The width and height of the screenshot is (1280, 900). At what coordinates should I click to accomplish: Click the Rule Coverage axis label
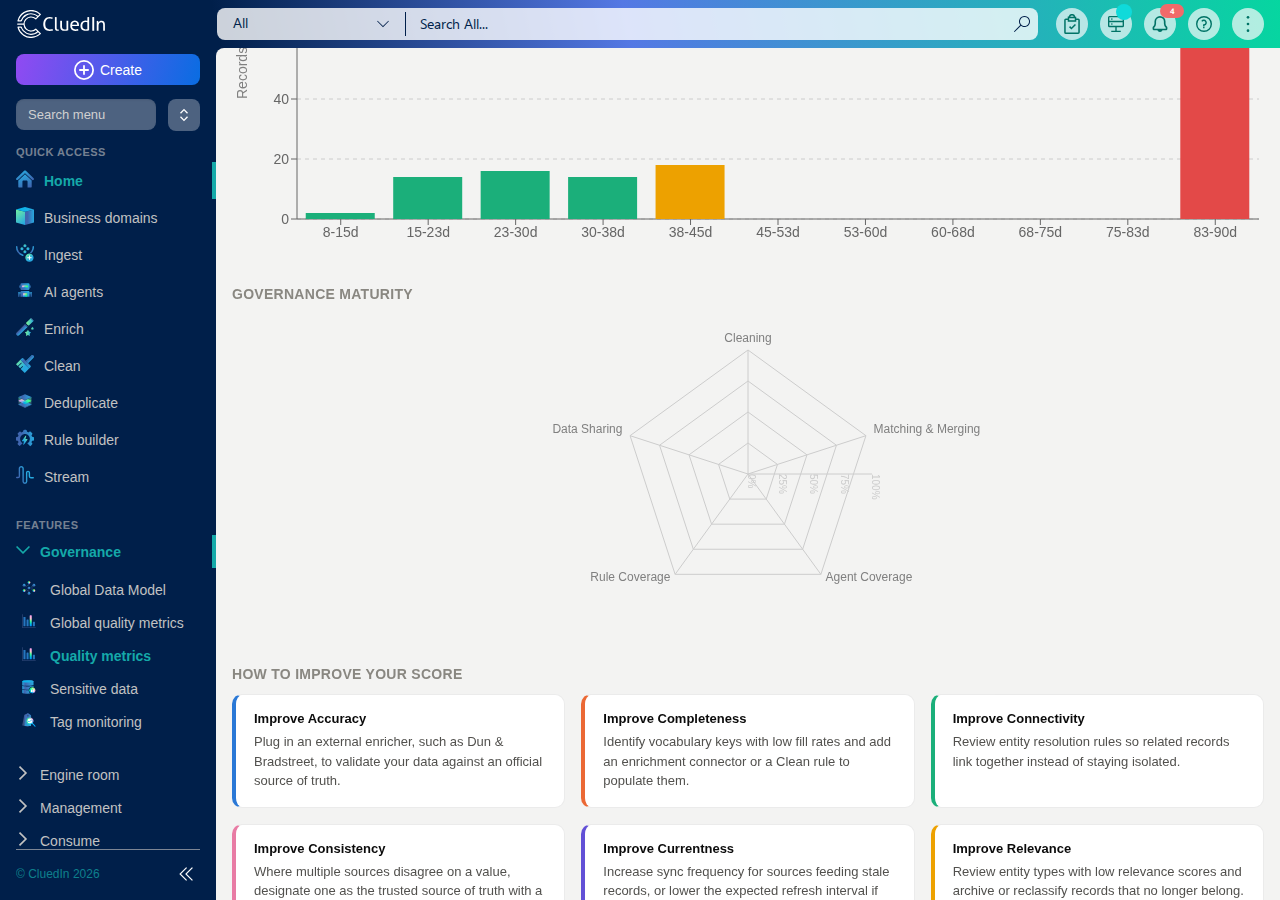pyautogui.click(x=630, y=577)
